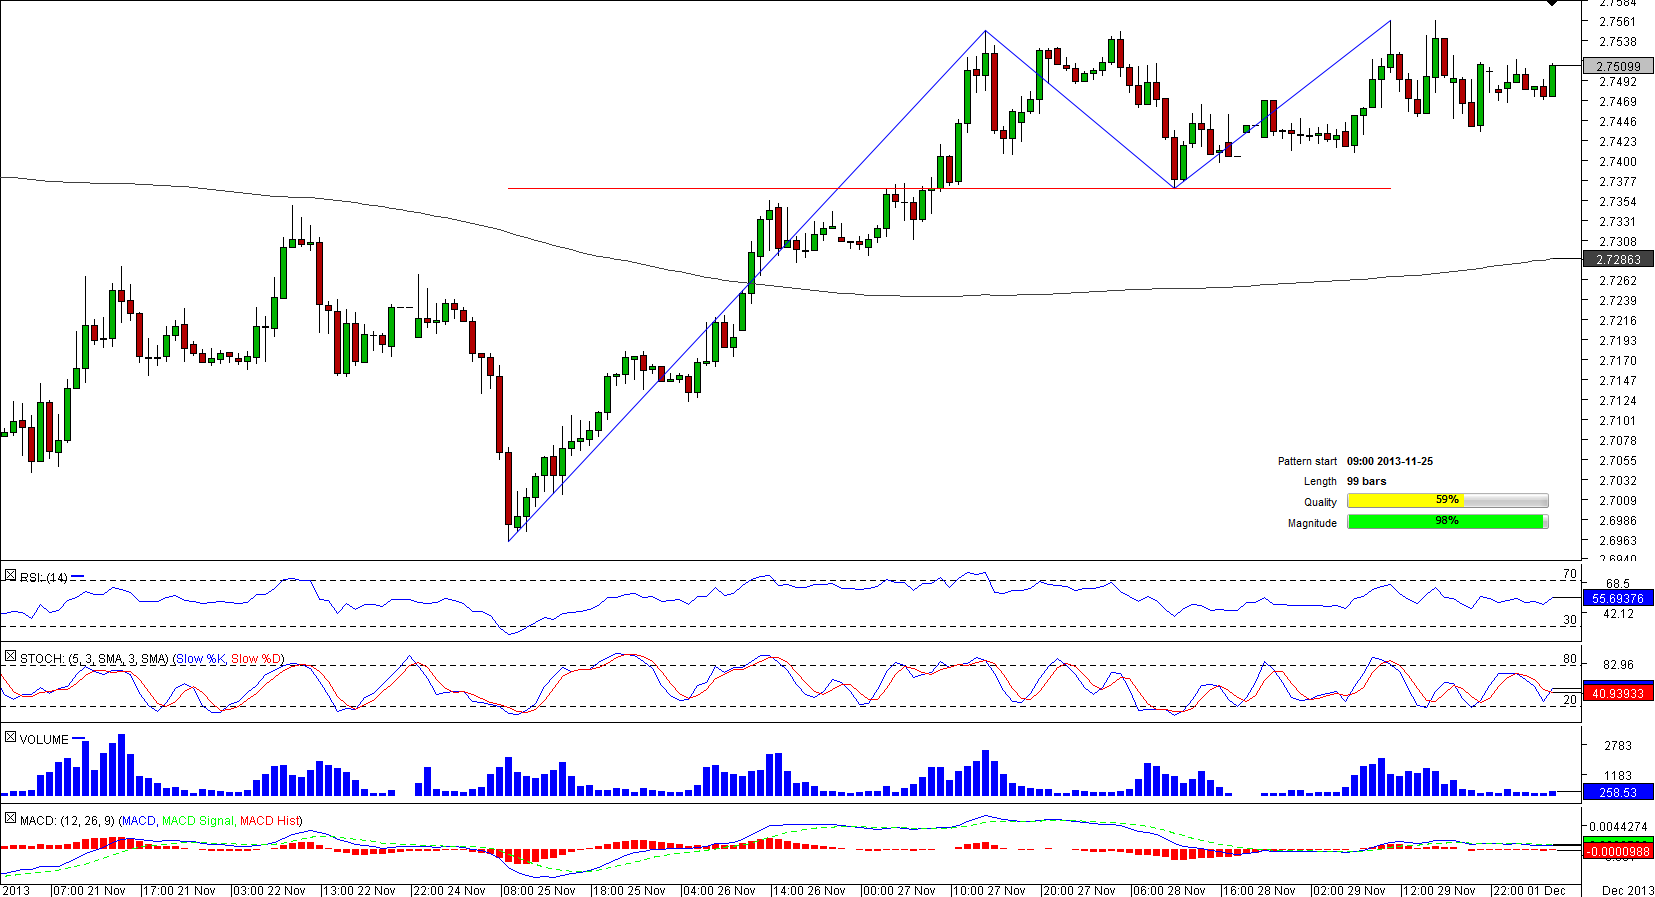Click the Stochastic value label 40.93933

[1618, 693]
